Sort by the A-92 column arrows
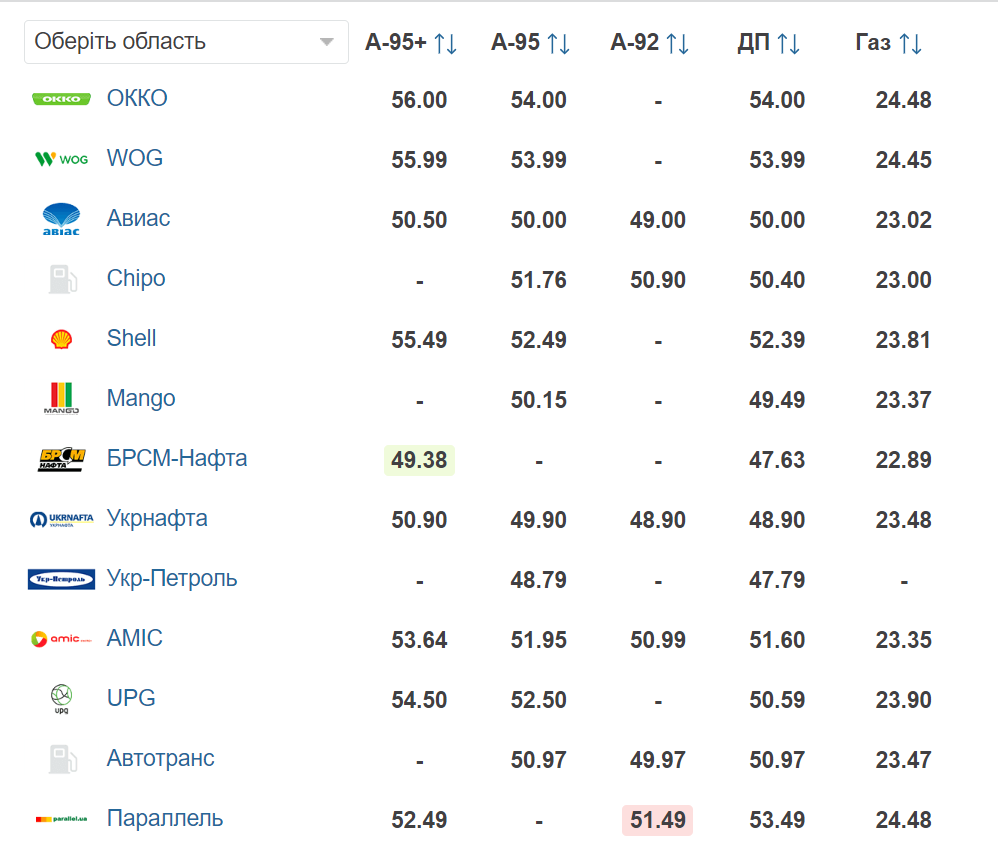The height and width of the screenshot is (852, 998). tap(677, 43)
